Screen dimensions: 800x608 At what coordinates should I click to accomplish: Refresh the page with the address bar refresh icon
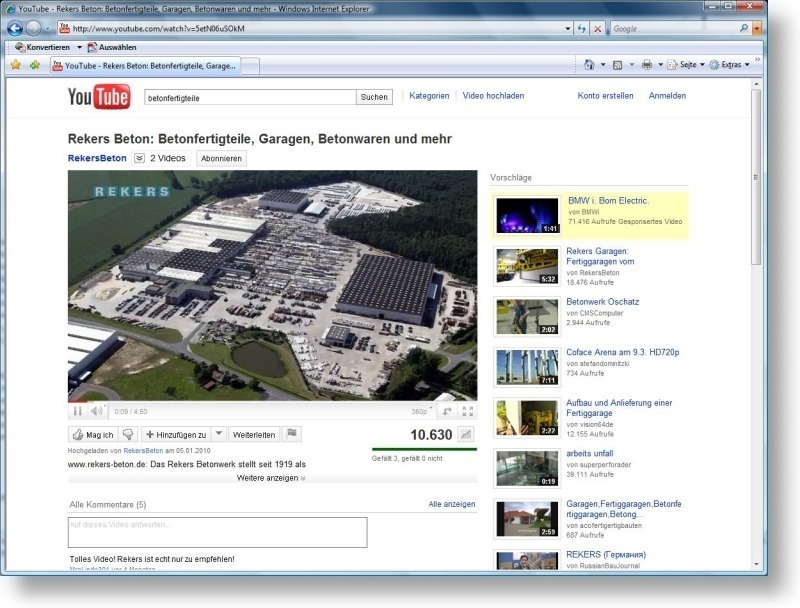(582, 29)
